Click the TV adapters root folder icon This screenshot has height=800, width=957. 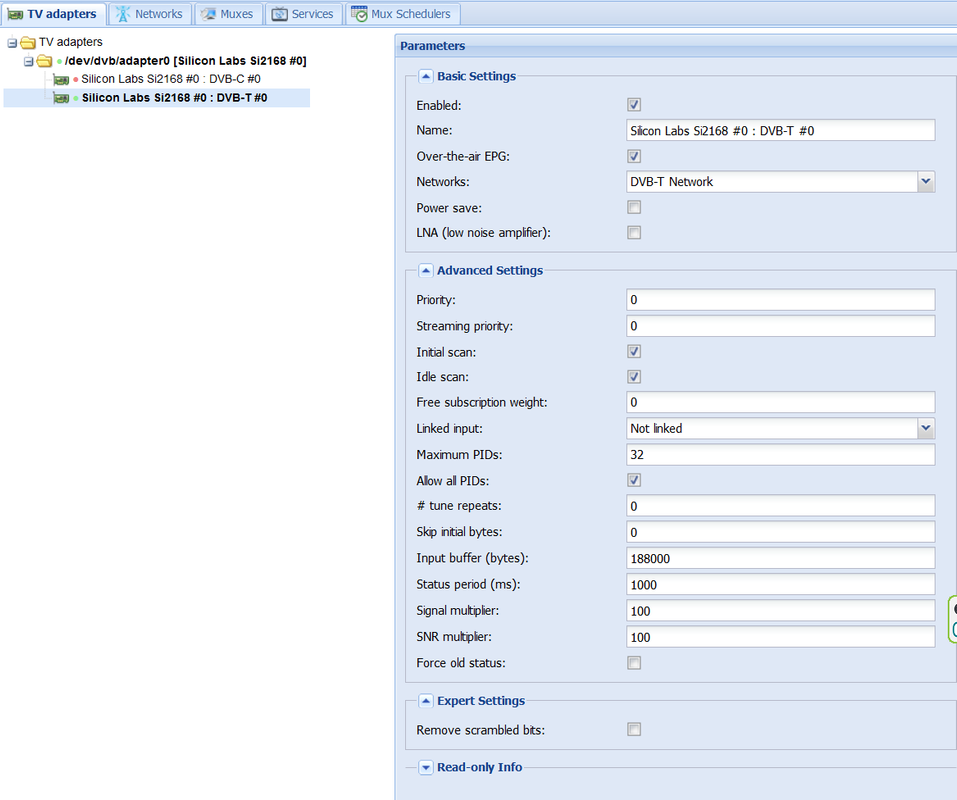coord(28,42)
